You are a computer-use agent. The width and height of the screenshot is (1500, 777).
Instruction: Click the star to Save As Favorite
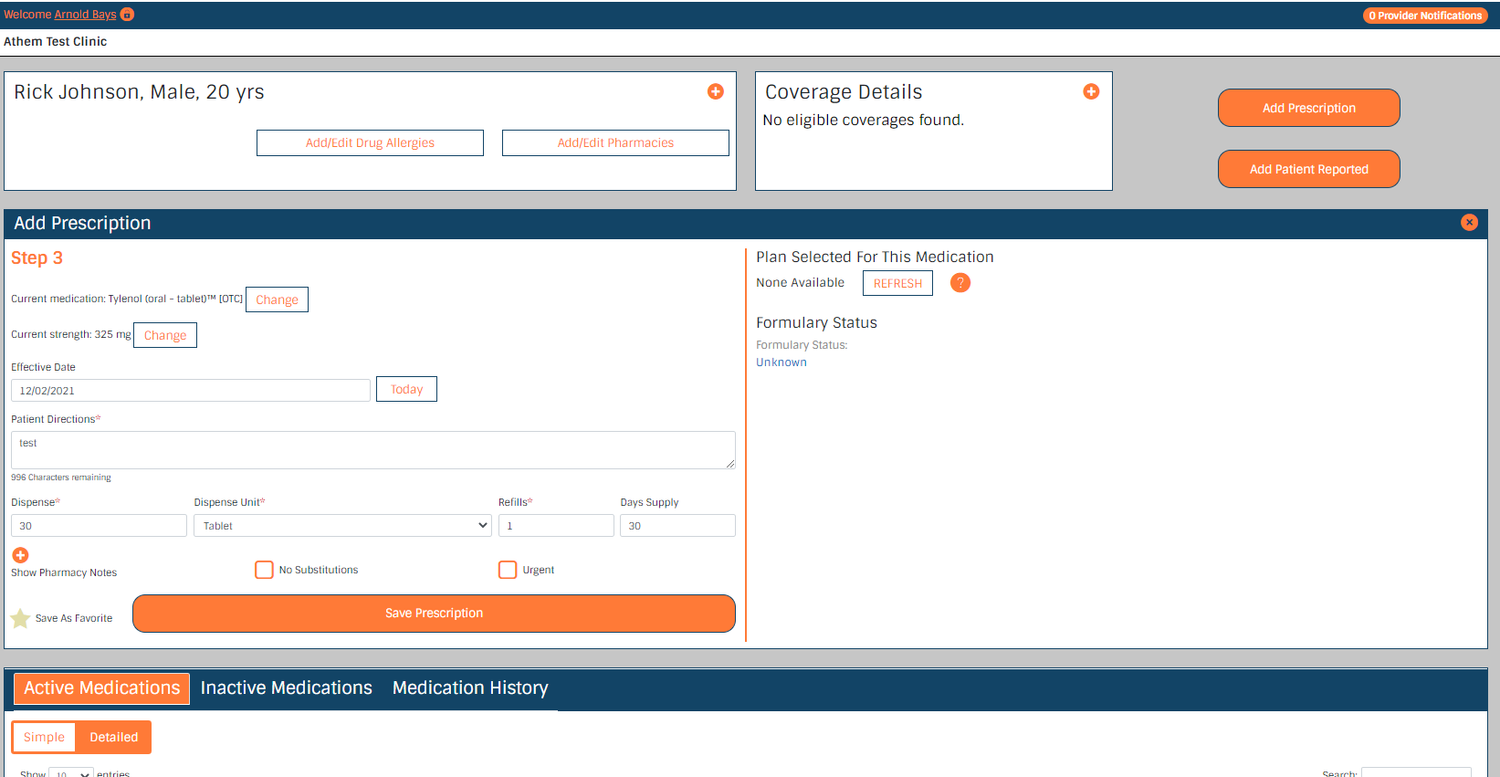tap(19, 617)
